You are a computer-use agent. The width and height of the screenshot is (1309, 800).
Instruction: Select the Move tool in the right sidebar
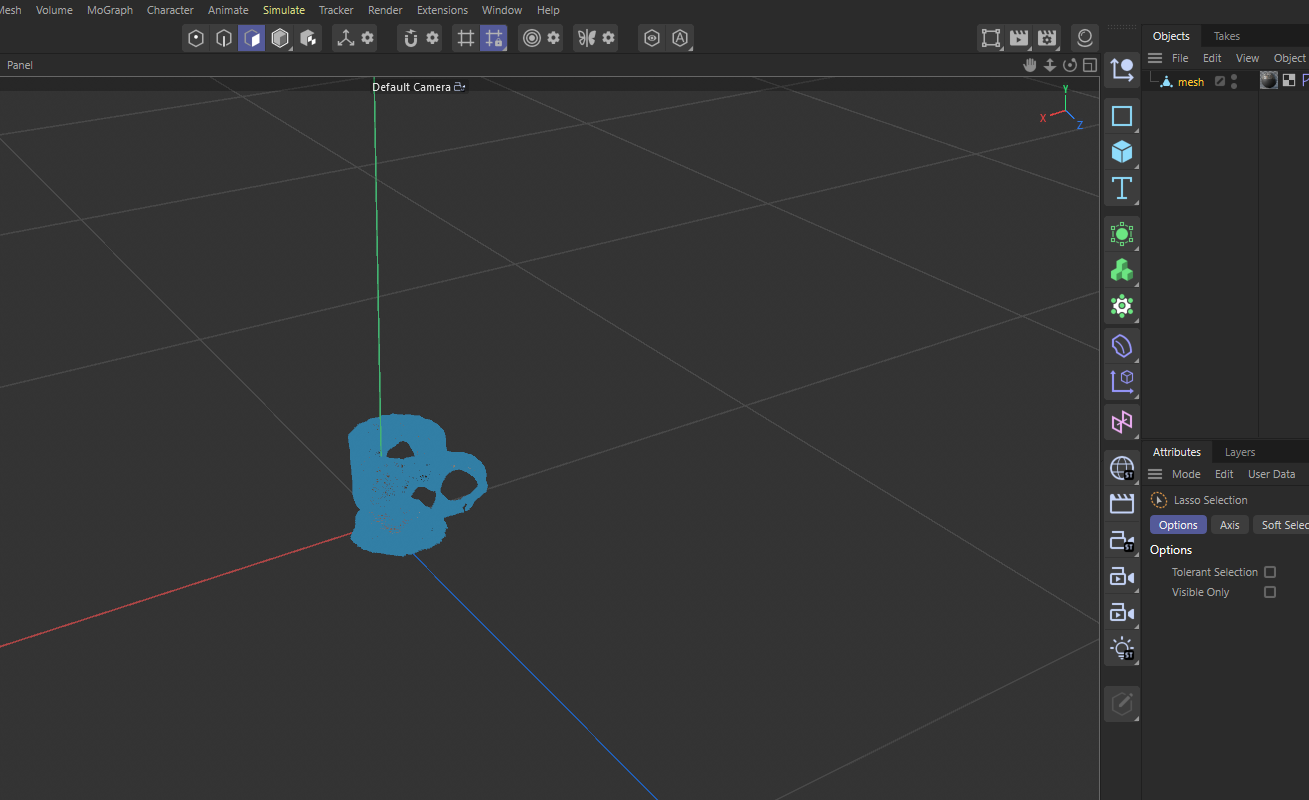(1122, 69)
